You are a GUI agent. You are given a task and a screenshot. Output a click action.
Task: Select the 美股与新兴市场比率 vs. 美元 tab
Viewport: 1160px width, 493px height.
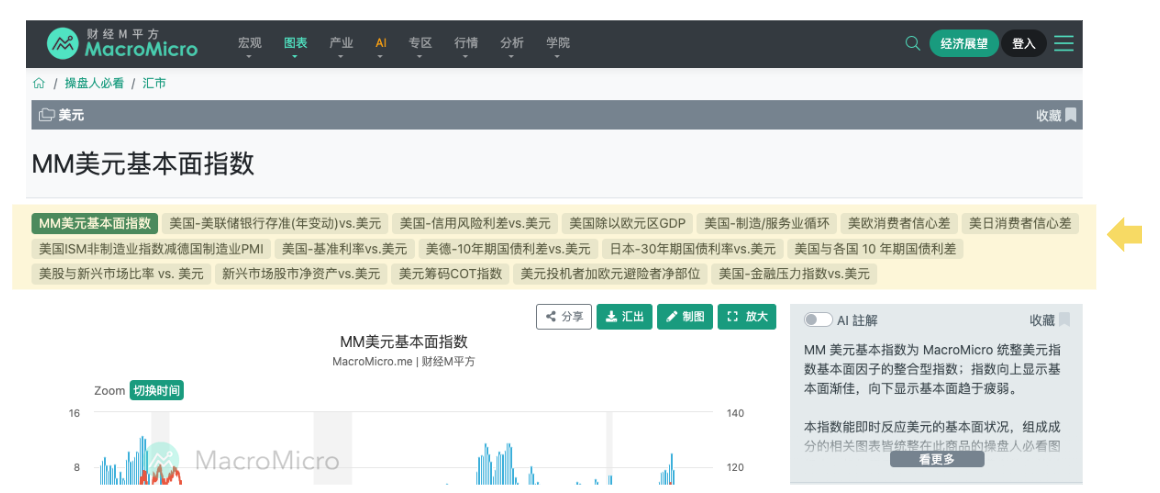[x=121, y=274]
